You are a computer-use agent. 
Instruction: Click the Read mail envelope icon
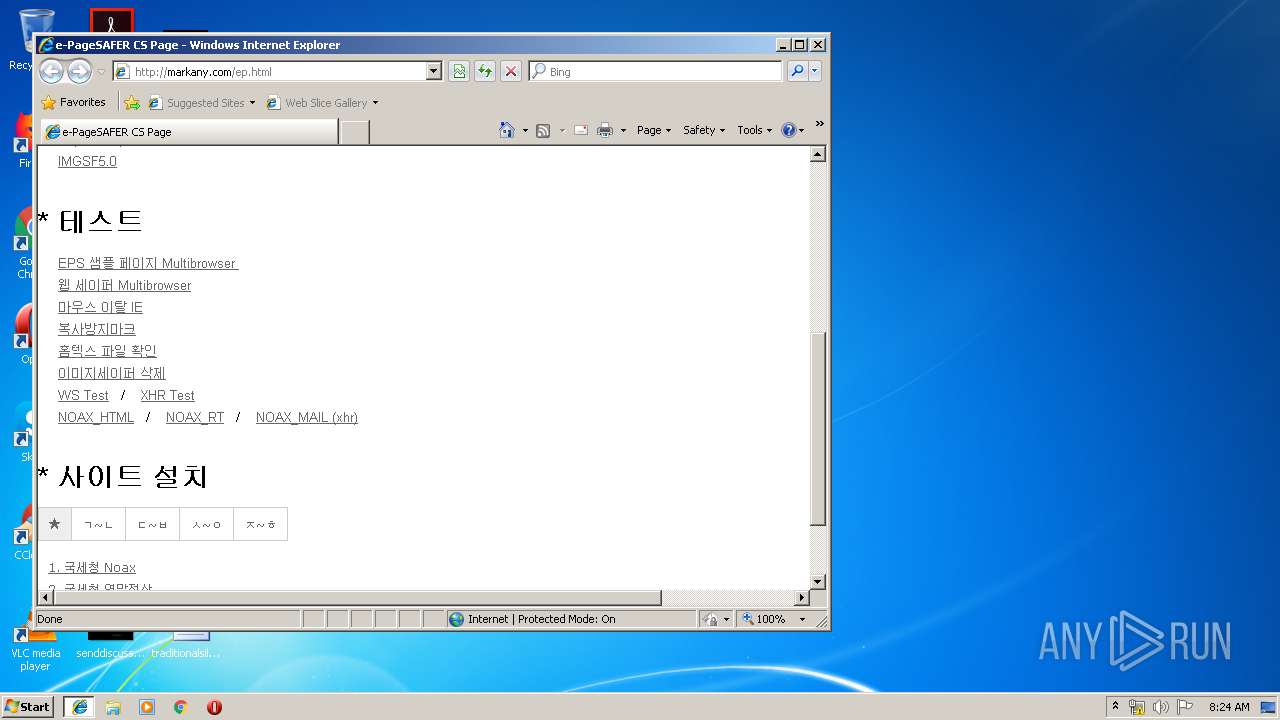[x=581, y=130]
